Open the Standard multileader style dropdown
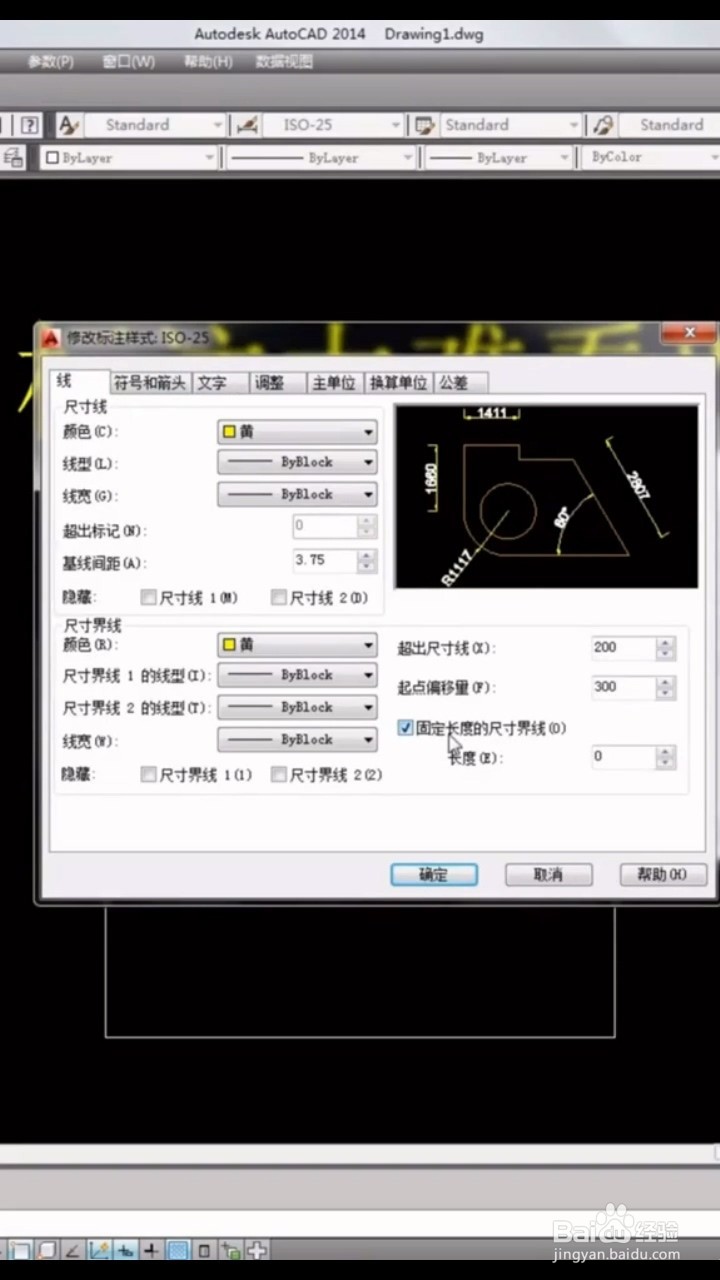The height and width of the screenshot is (1280, 720). 668,125
